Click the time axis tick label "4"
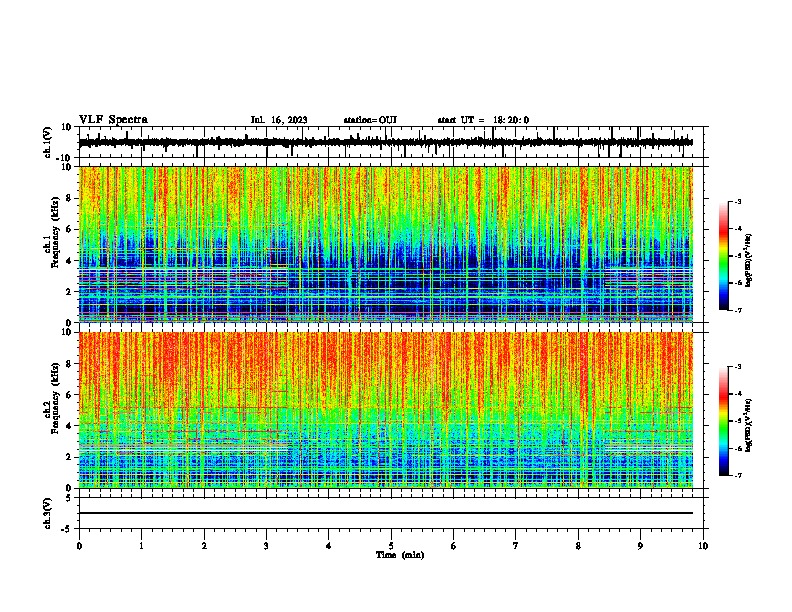Screen dimensions: 792x612 (329, 546)
